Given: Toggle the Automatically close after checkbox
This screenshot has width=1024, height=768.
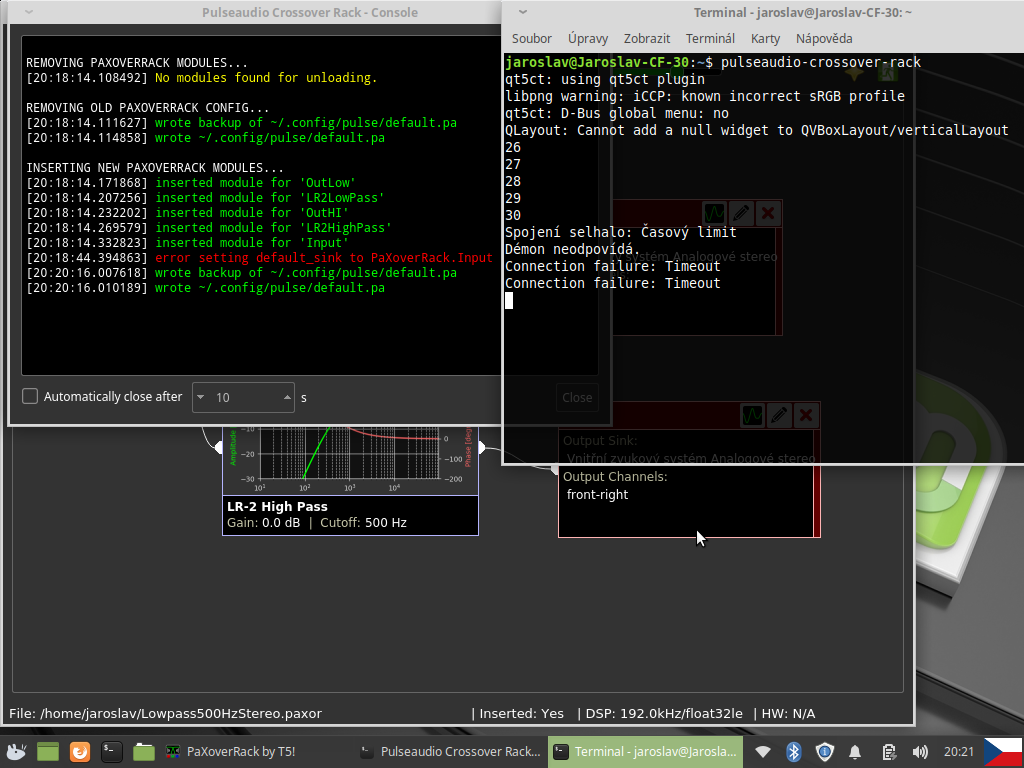Looking at the screenshot, I should pyautogui.click(x=30, y=396).
